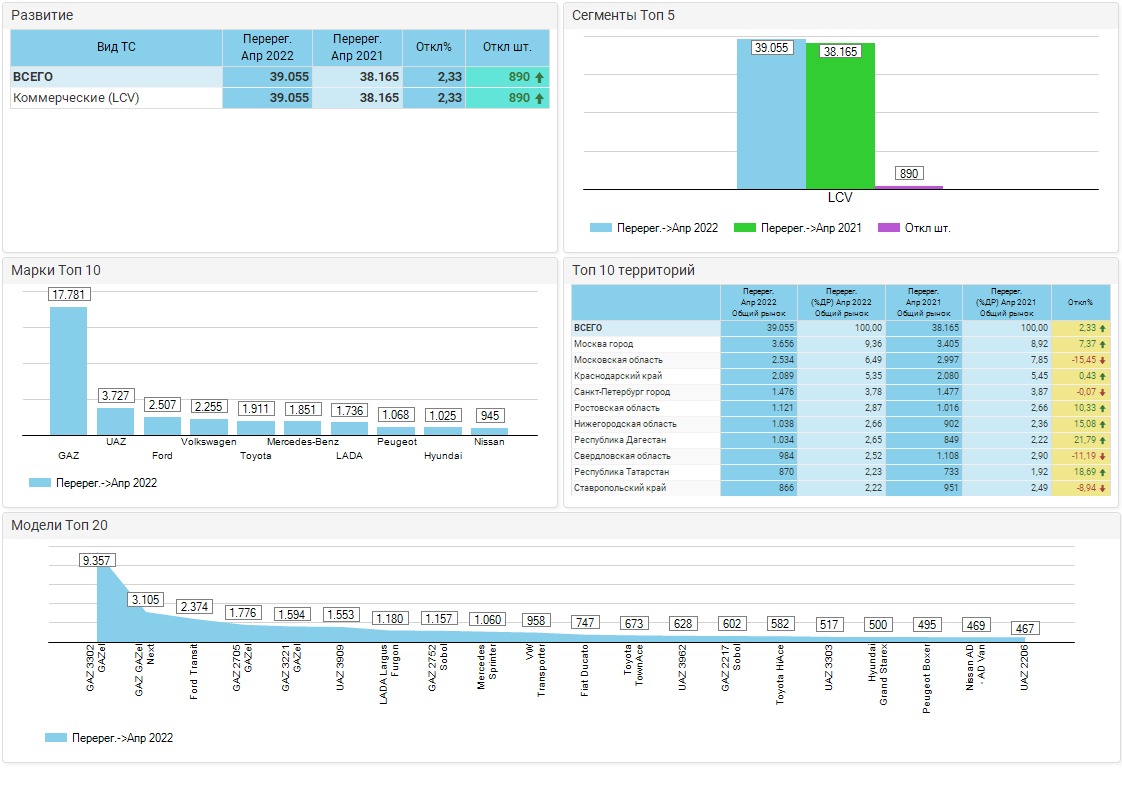The image size is (1122, 793).
Task: Click the trend arrow for Республика Дагестан
Action: (x=1103, y=440)
